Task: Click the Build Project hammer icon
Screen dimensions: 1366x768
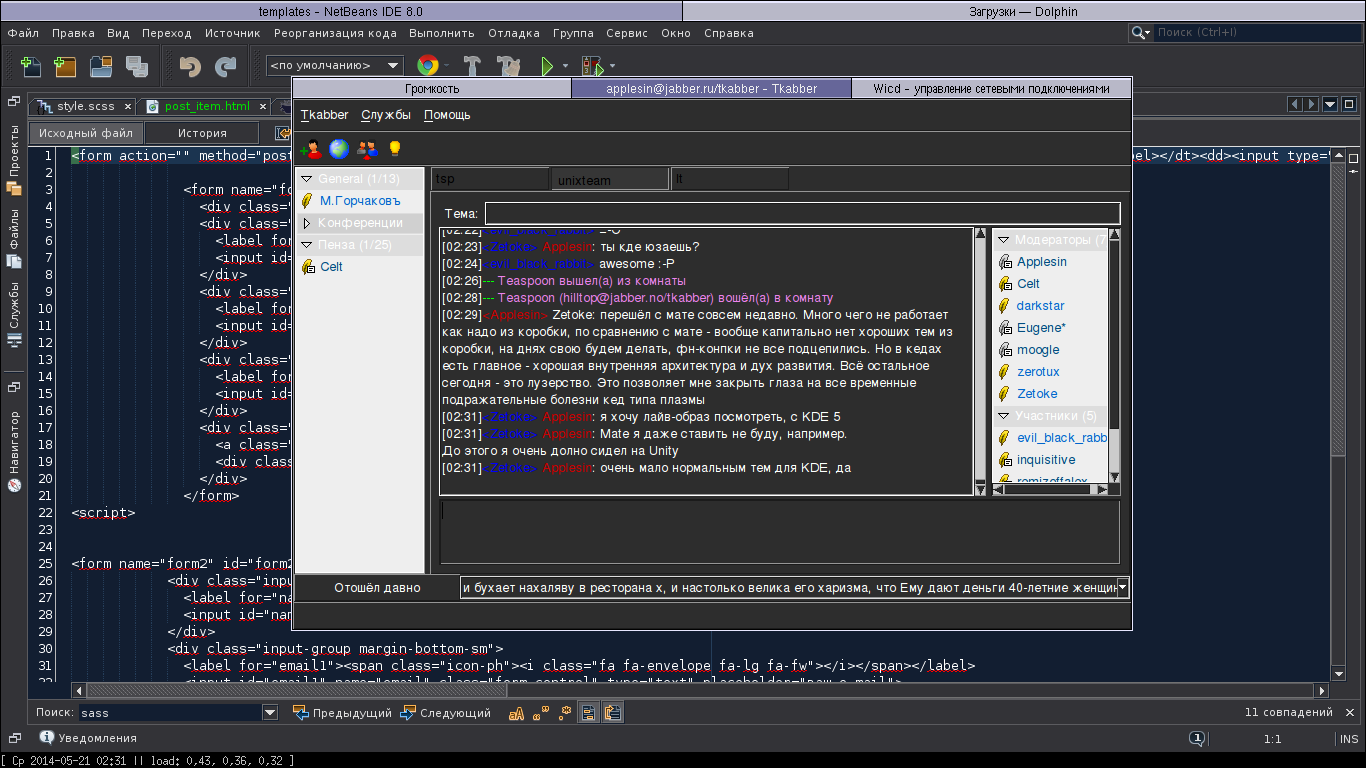Action: click(473, 66)
